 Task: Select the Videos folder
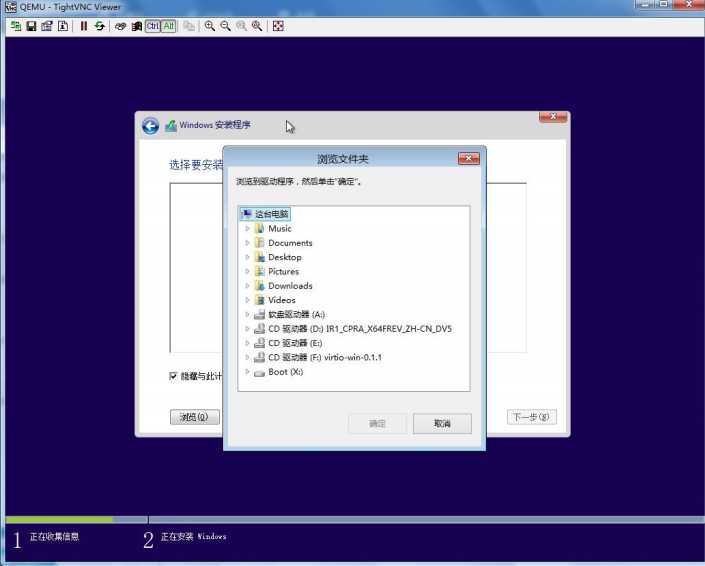[281, 300]
